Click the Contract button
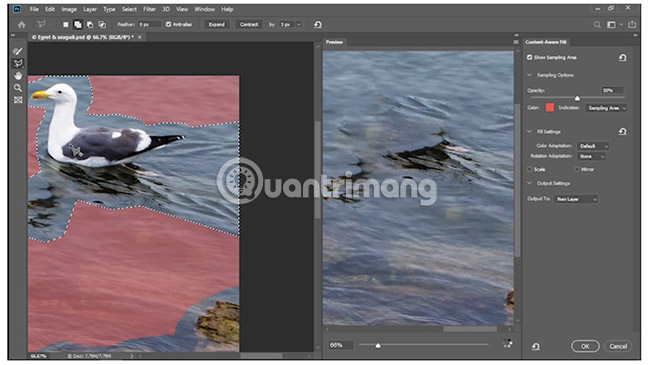The image size is (650, 365). tap(249, 24)
